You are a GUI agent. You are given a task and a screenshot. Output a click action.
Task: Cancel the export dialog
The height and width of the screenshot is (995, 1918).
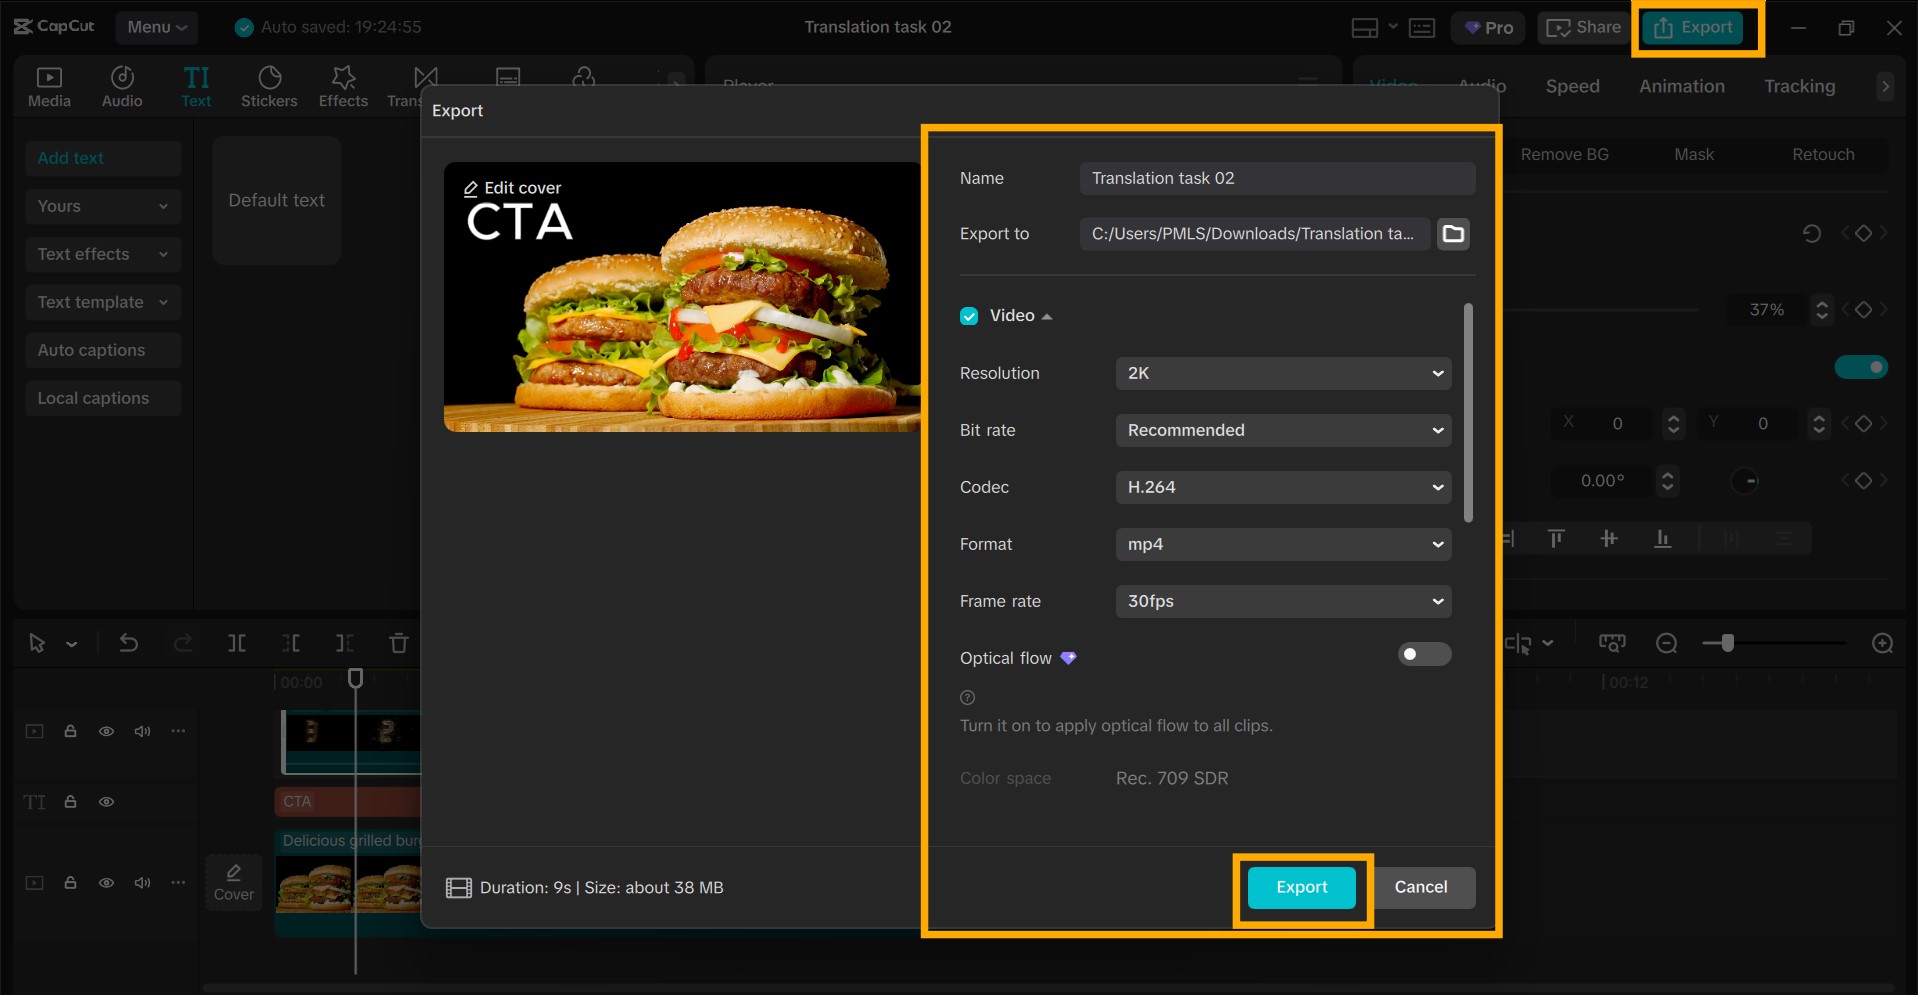[1420, 887]
